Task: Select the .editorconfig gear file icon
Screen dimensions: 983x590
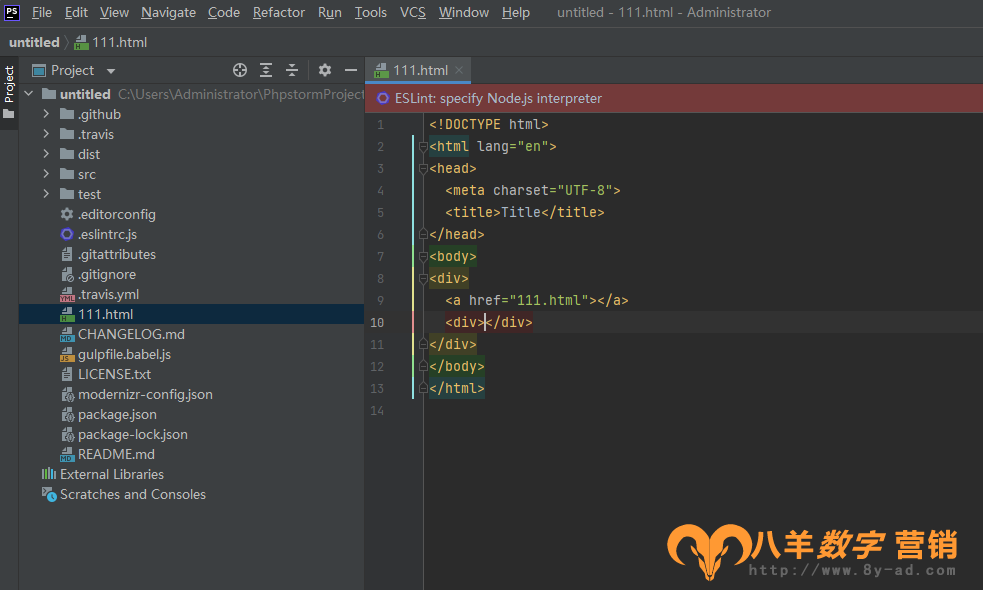Action: coord(66,214)
